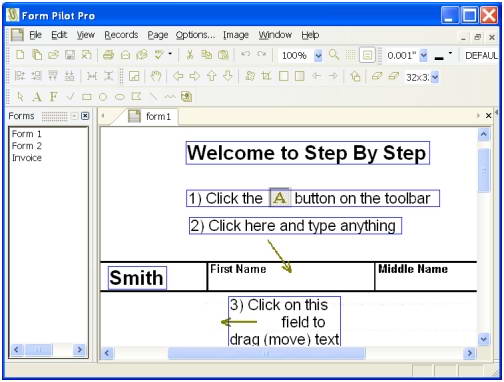Create a new form document

tap(20, 55)
